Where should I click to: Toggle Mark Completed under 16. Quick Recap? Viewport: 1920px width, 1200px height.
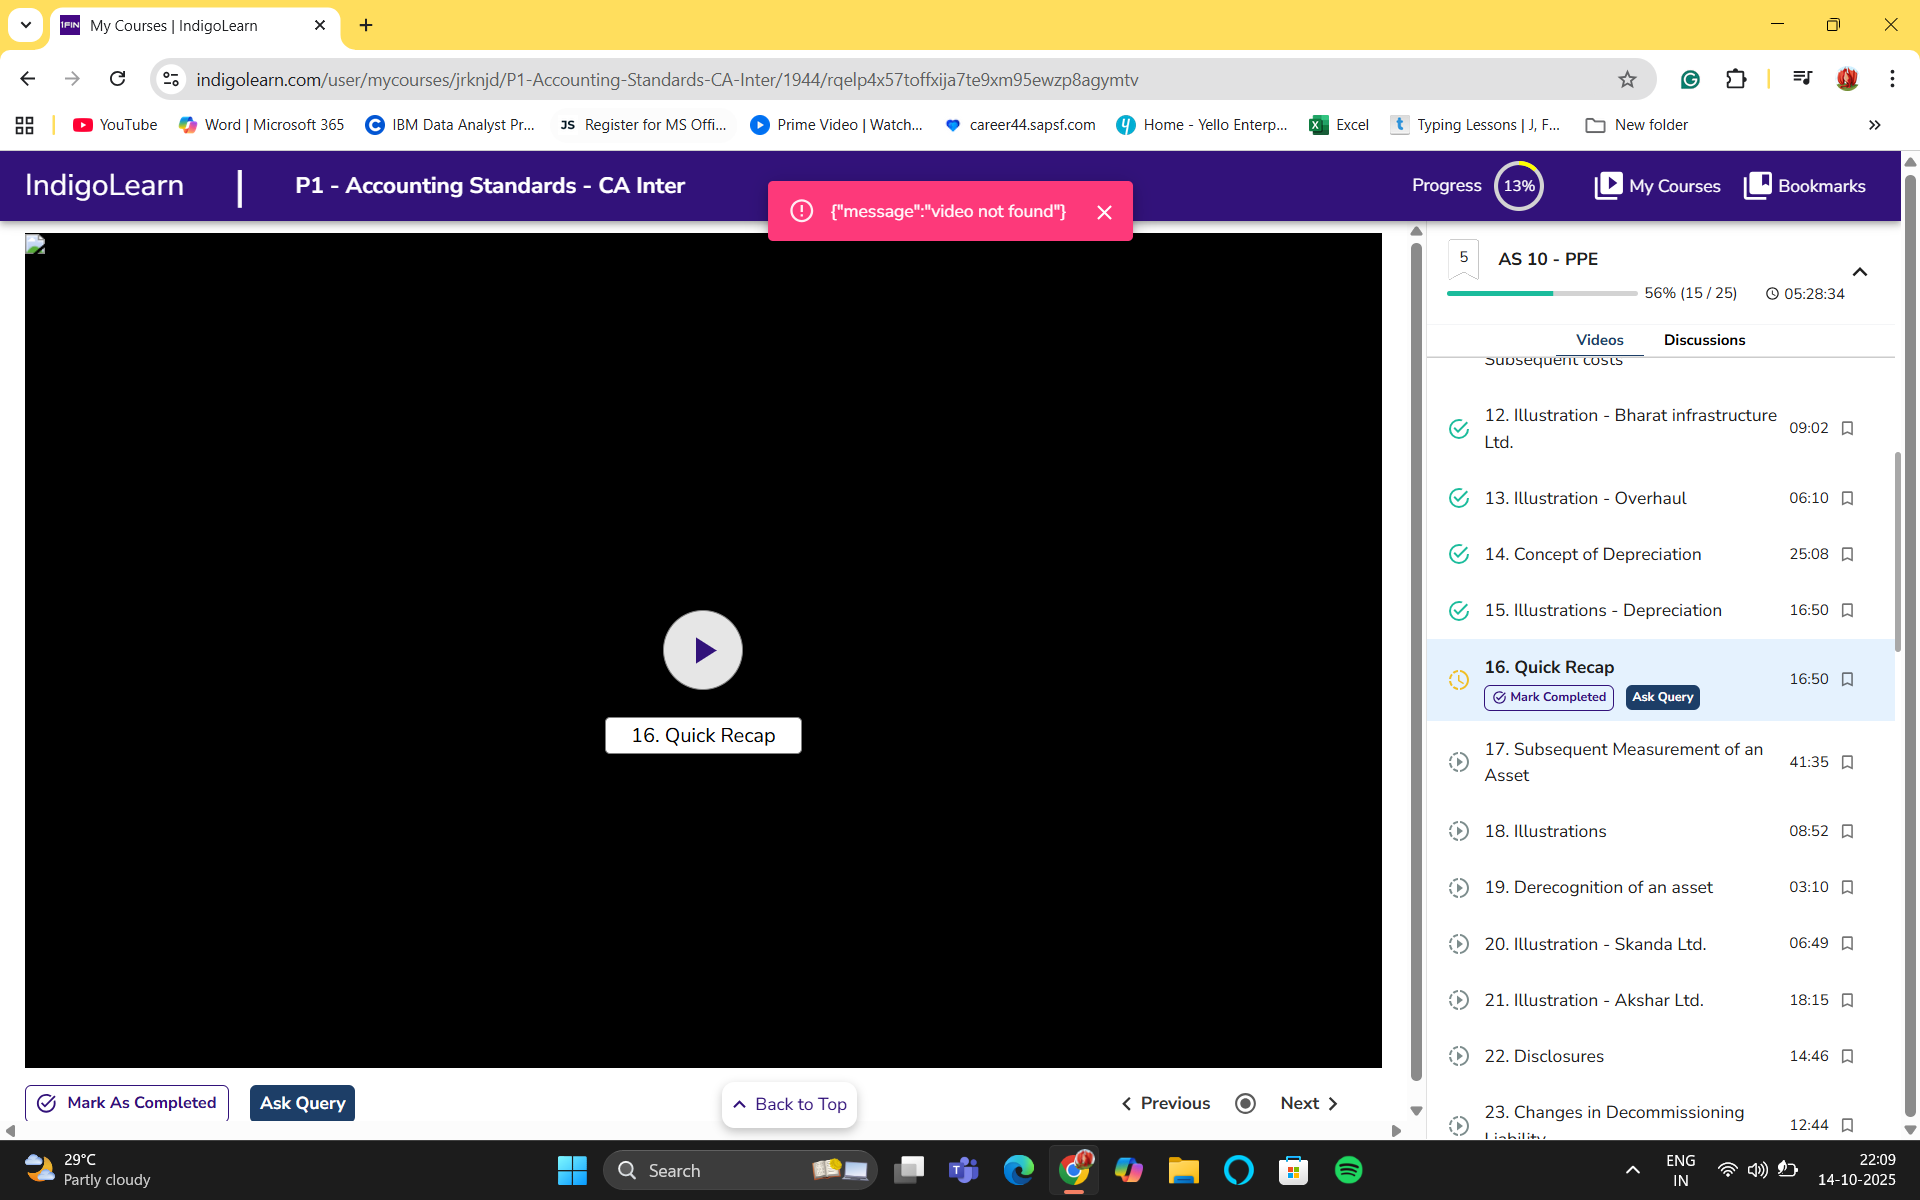[1548, 697]
